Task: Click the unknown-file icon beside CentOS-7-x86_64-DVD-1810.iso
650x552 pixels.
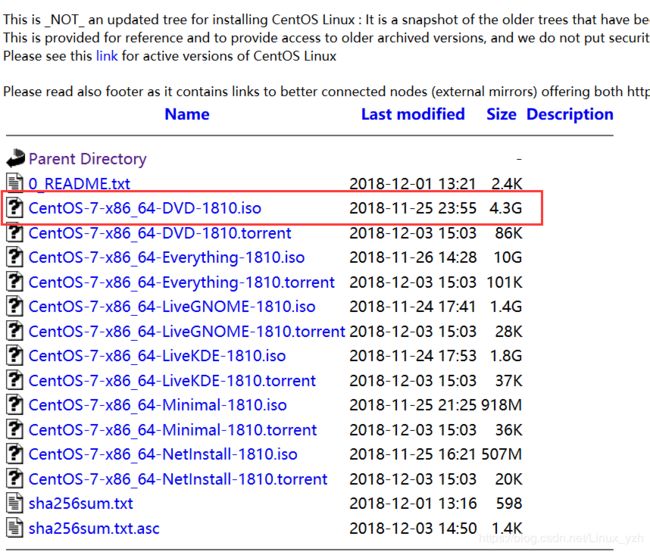Action: (15, 208)
